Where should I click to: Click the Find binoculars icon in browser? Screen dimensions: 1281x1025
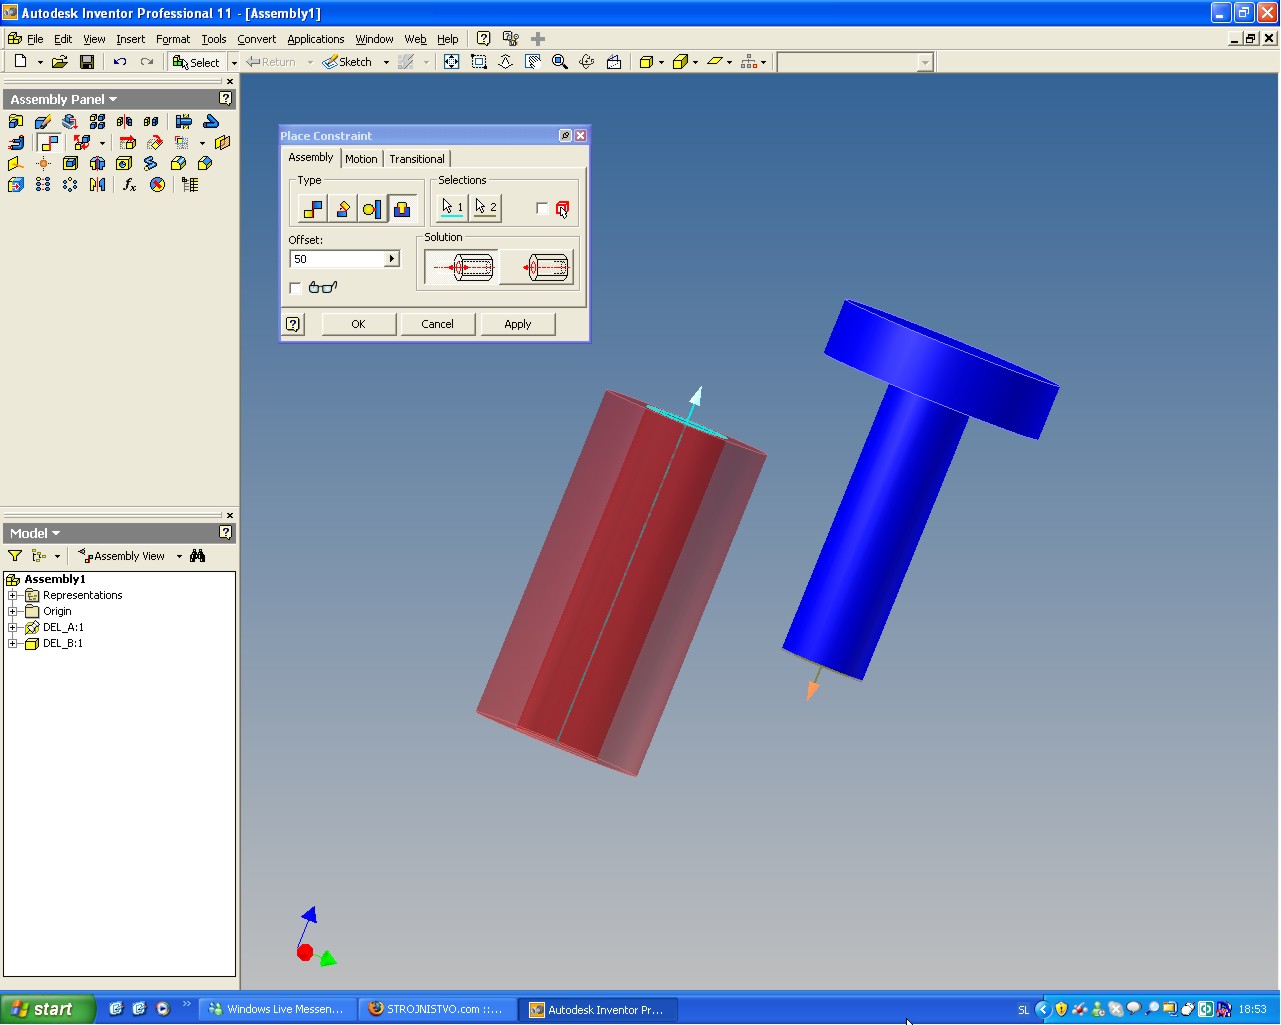point(198,556)
